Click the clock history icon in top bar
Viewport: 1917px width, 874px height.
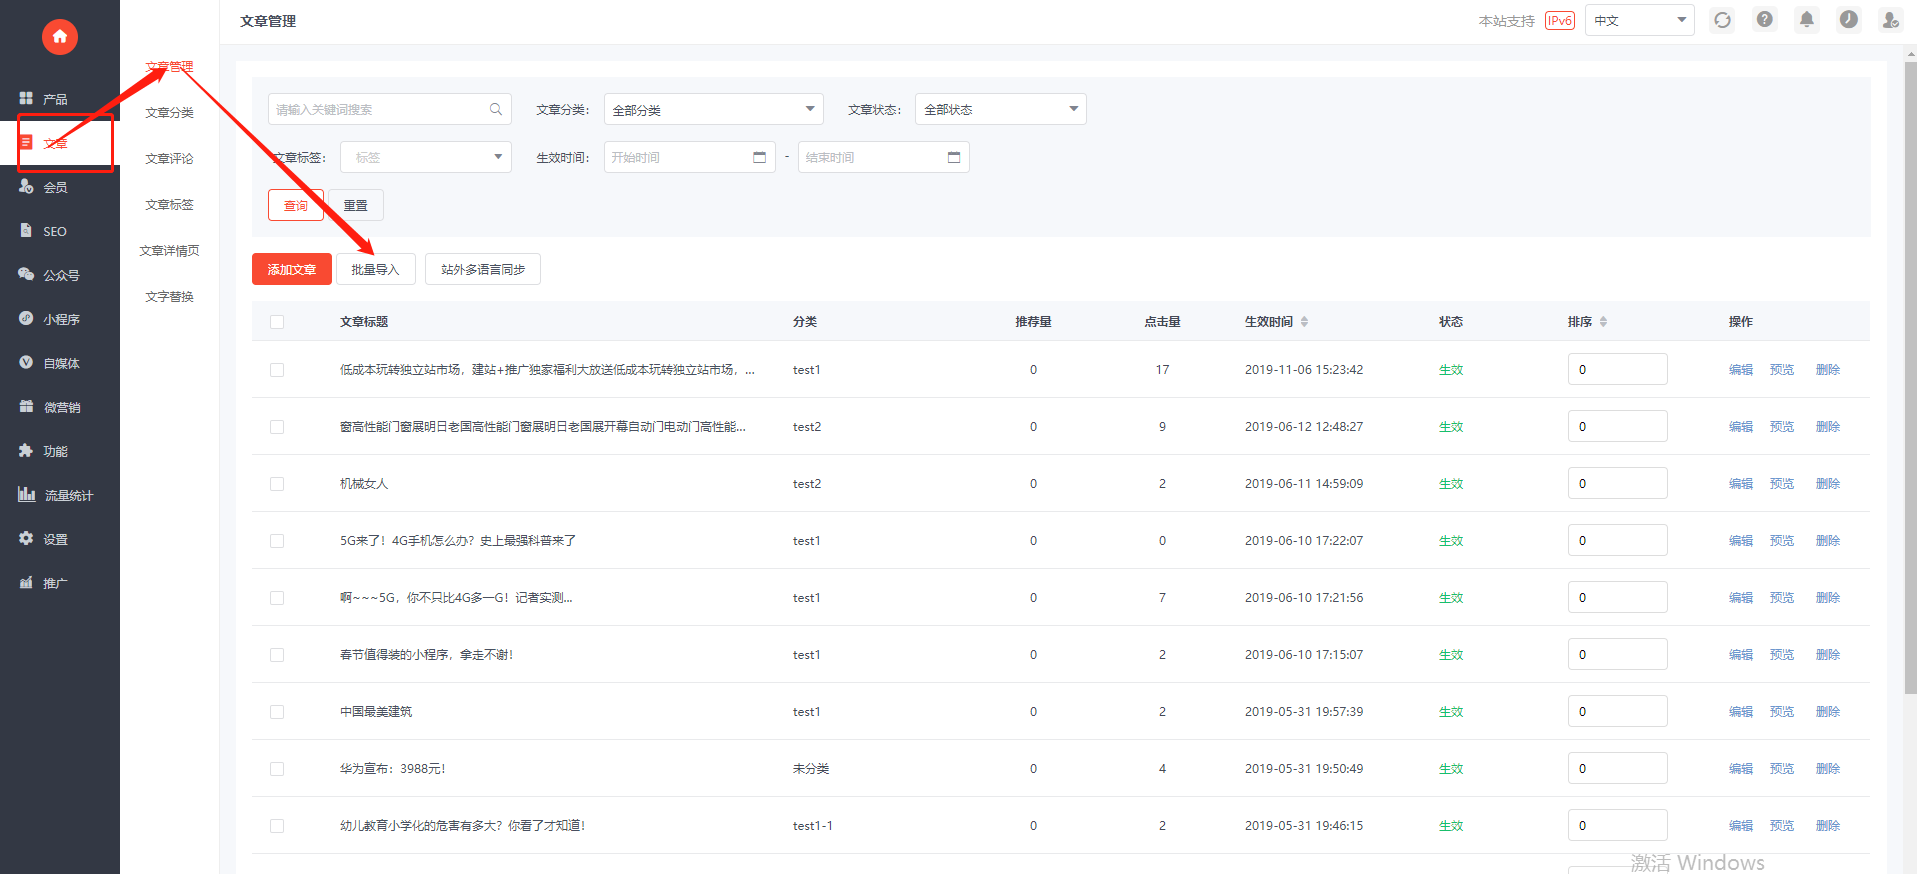[x=1849, y=20]
